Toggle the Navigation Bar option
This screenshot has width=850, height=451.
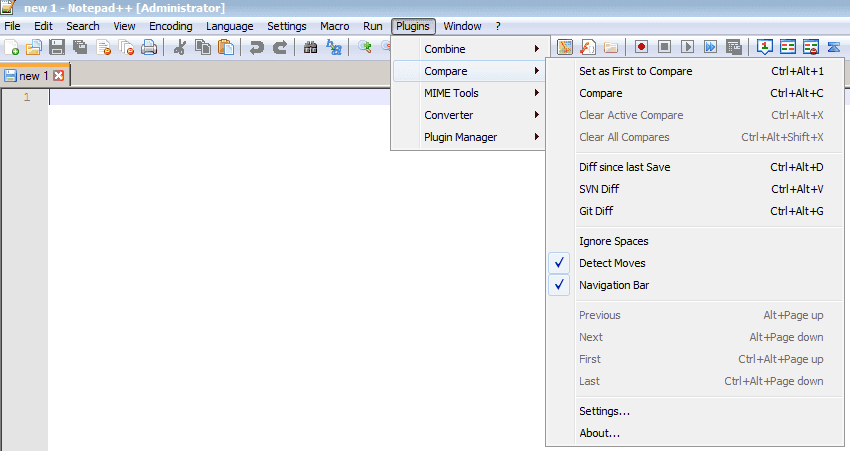pos(694,285)
